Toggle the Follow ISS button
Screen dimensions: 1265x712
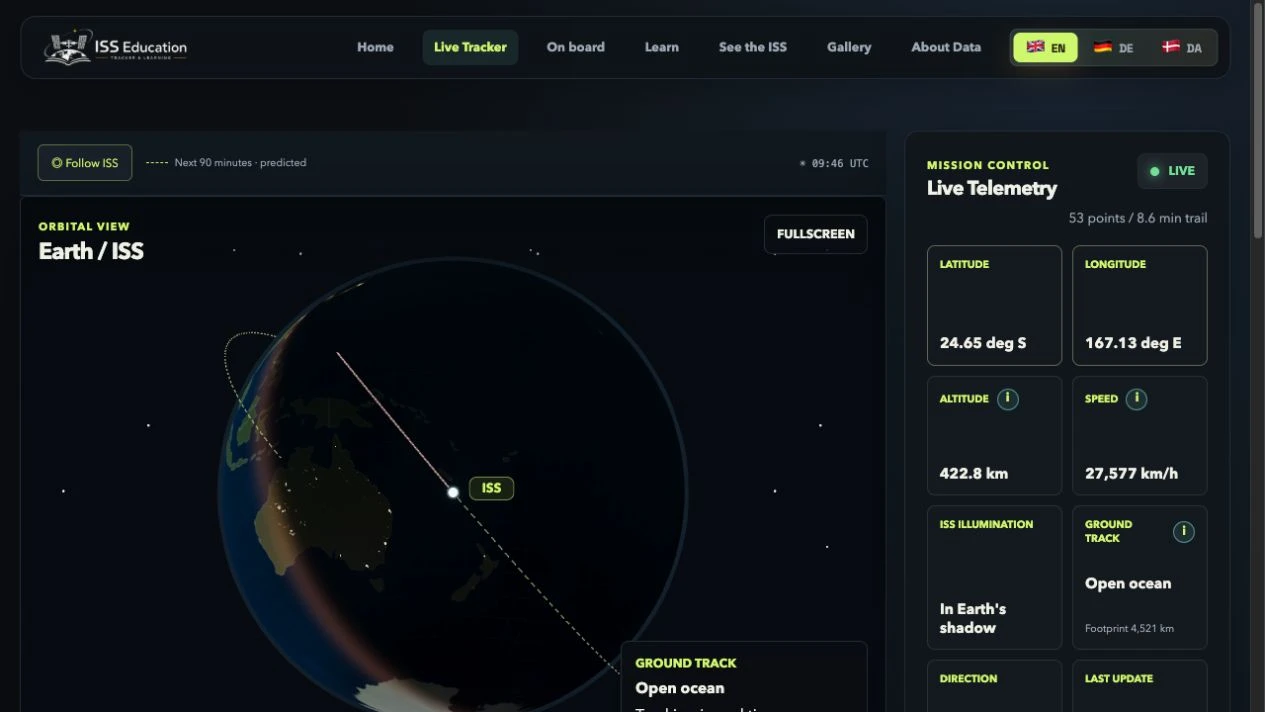[85, 163]
